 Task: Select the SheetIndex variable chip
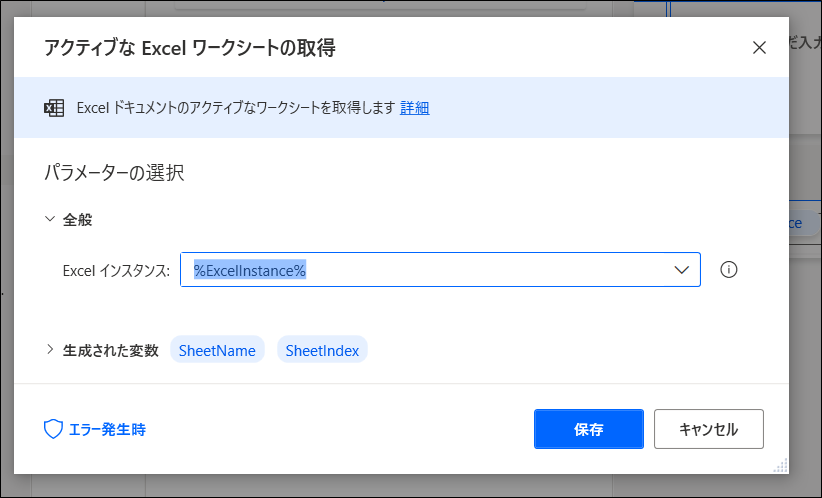[x=322, y=350]
